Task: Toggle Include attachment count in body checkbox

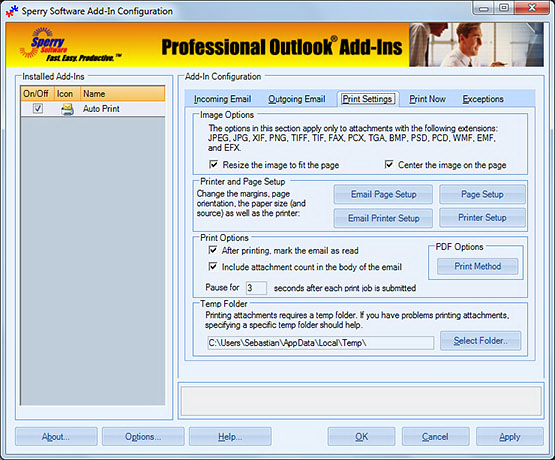Action: [213, 266]
